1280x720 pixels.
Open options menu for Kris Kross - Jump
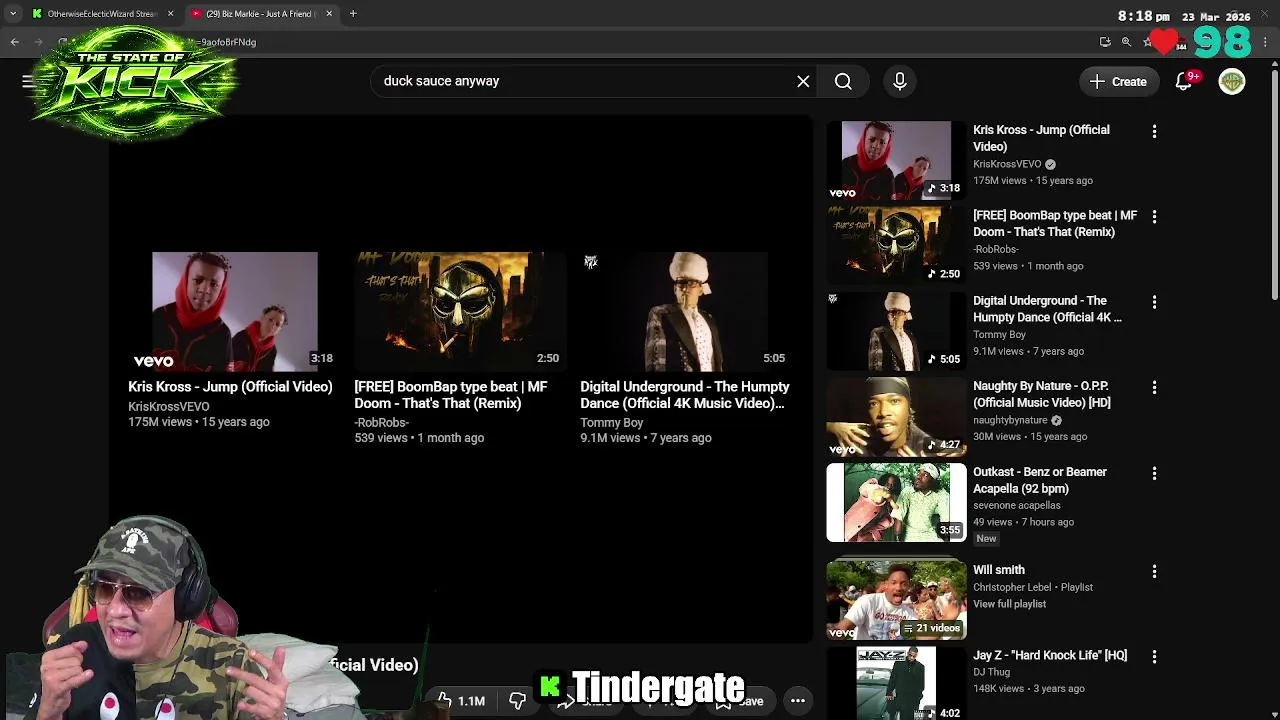point(1154,131)
